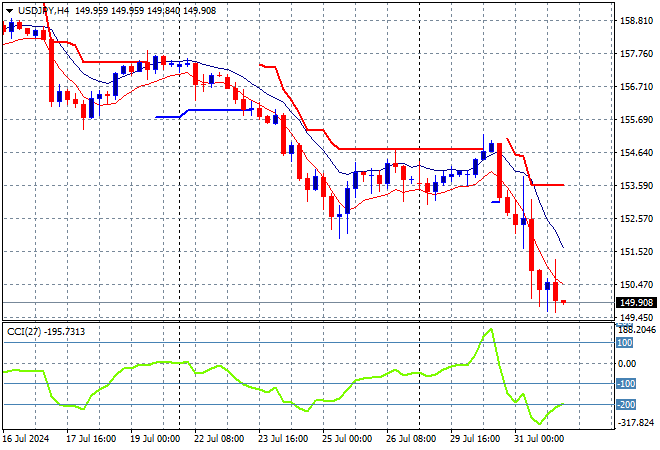Click the CCI 0.00 level label

coord(626,363)
